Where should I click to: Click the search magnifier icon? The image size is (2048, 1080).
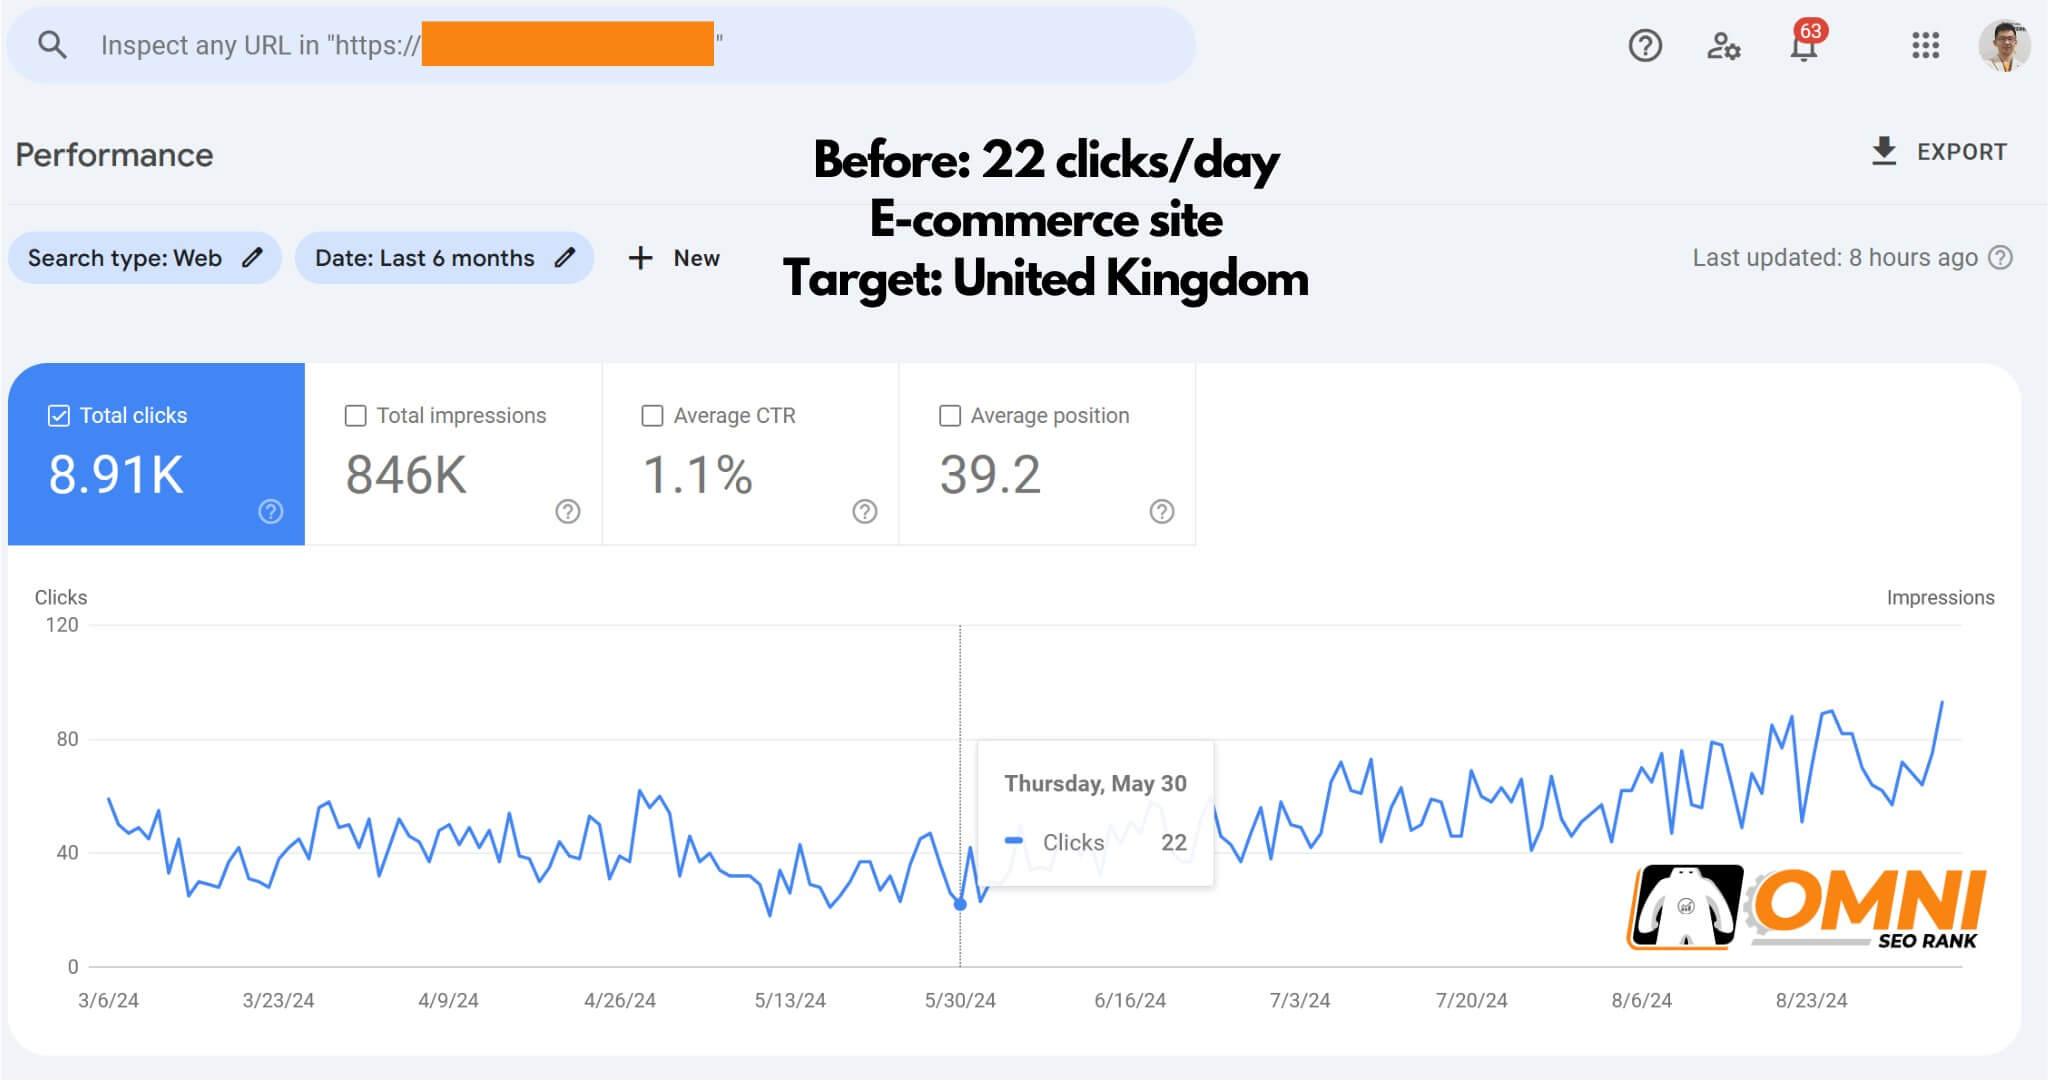tap(52, 45)
